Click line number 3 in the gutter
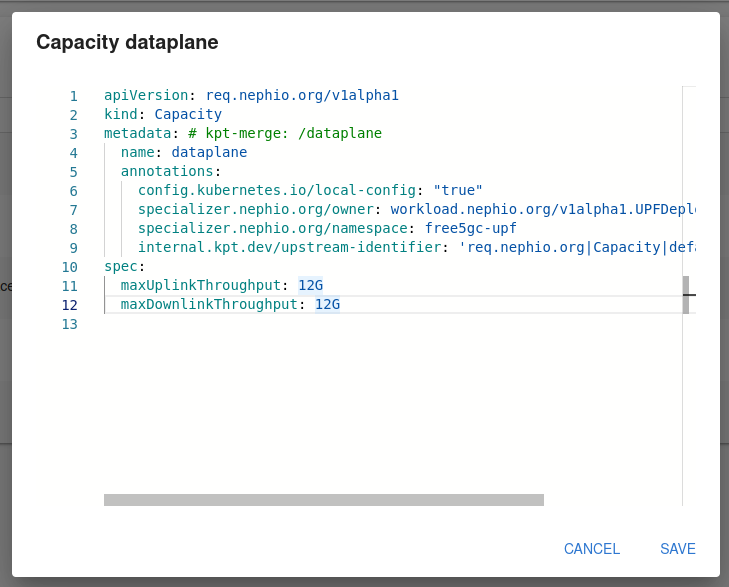Image resolution: width=729 pixels, height=587 pixels. [73, 134]
